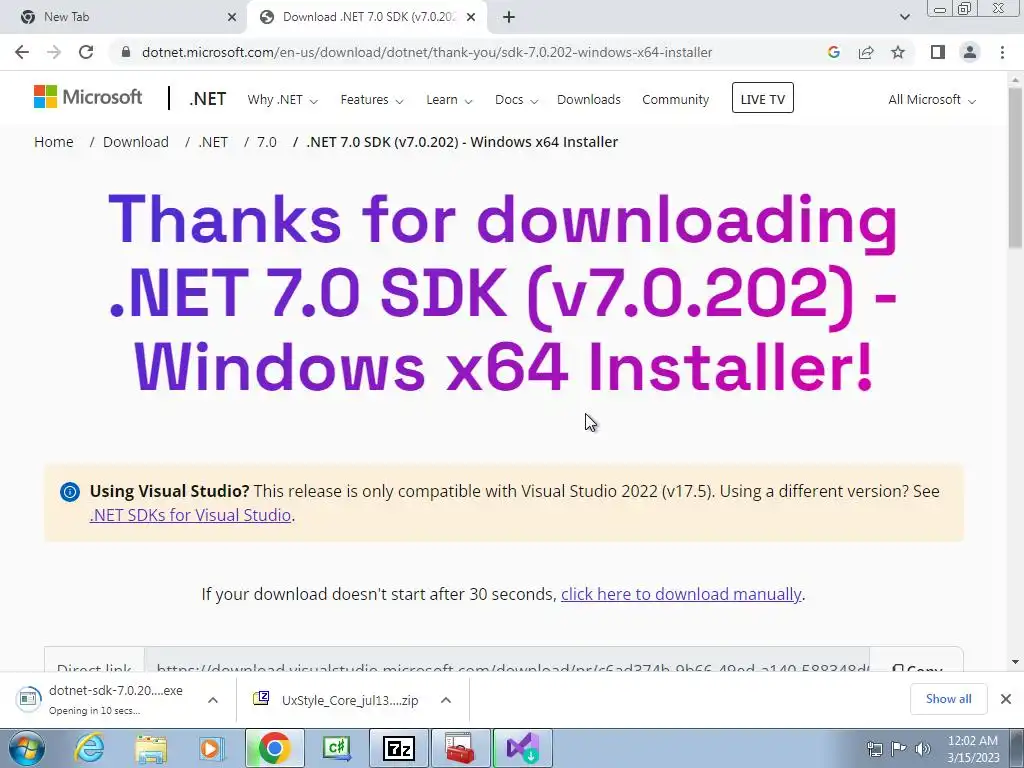Expand the Why .NET menu
1024x768 pixels.
point(282,99)
